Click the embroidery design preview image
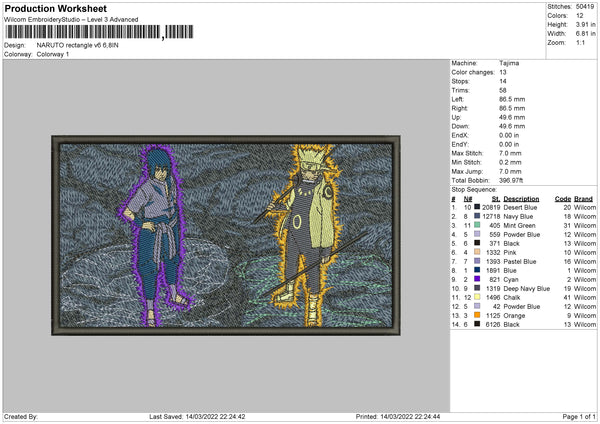The width and height of the screenshot is (600, 424). coord(226,235)
